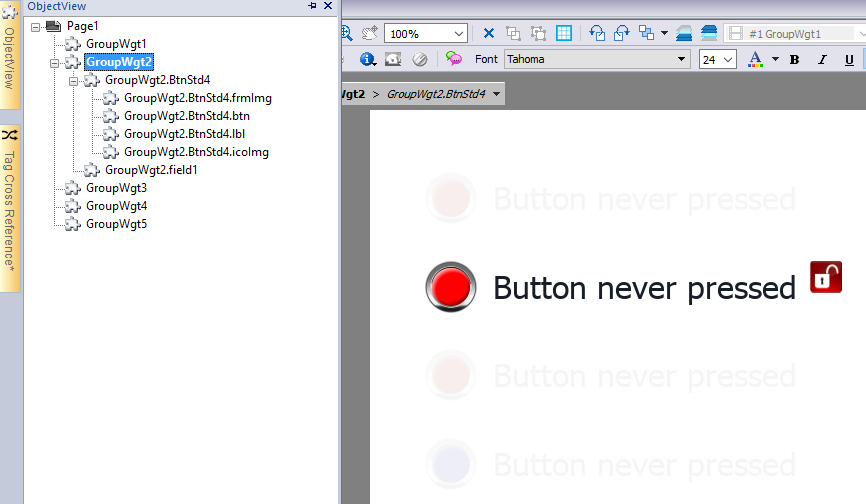Click the blue info icon in toolbar

(x=367, y=59)
